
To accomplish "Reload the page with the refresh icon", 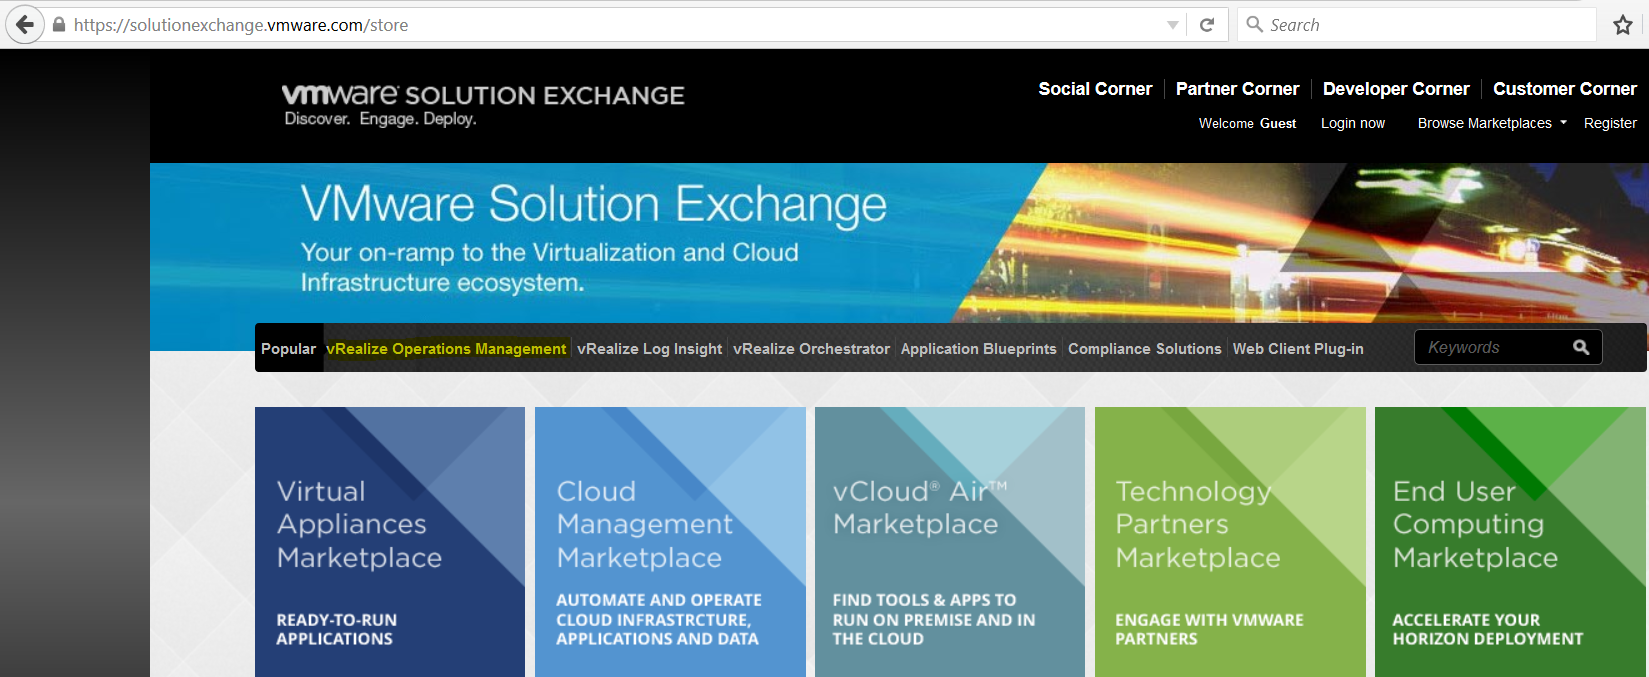I will 1207,25.
